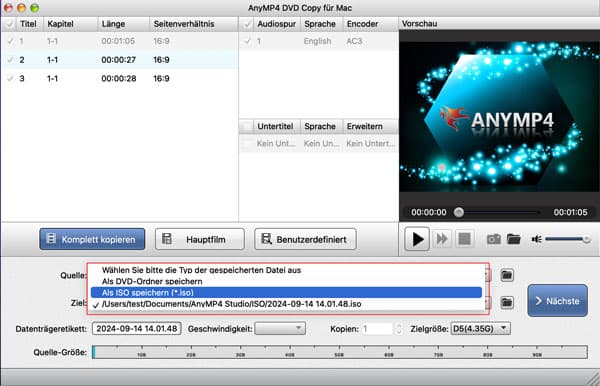Browse source folder icon beside Quelle
This screenshot has width=600, height=386.
[x=507, y=275]
